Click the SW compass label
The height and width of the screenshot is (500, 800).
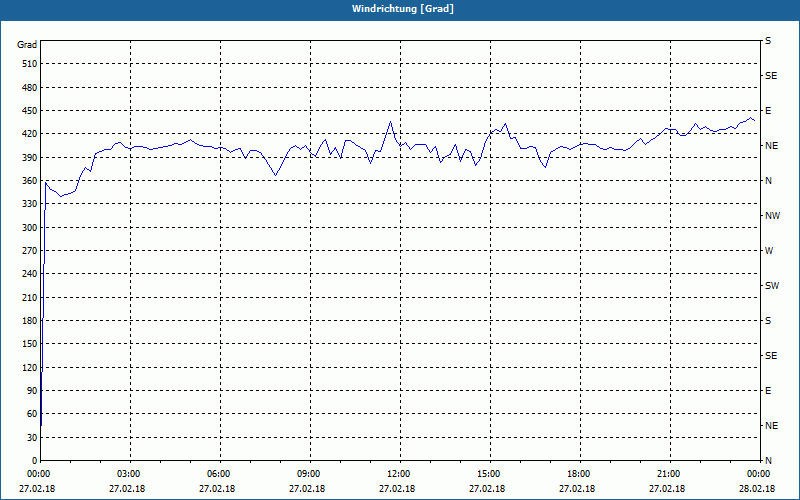click(x=772, y=286)
